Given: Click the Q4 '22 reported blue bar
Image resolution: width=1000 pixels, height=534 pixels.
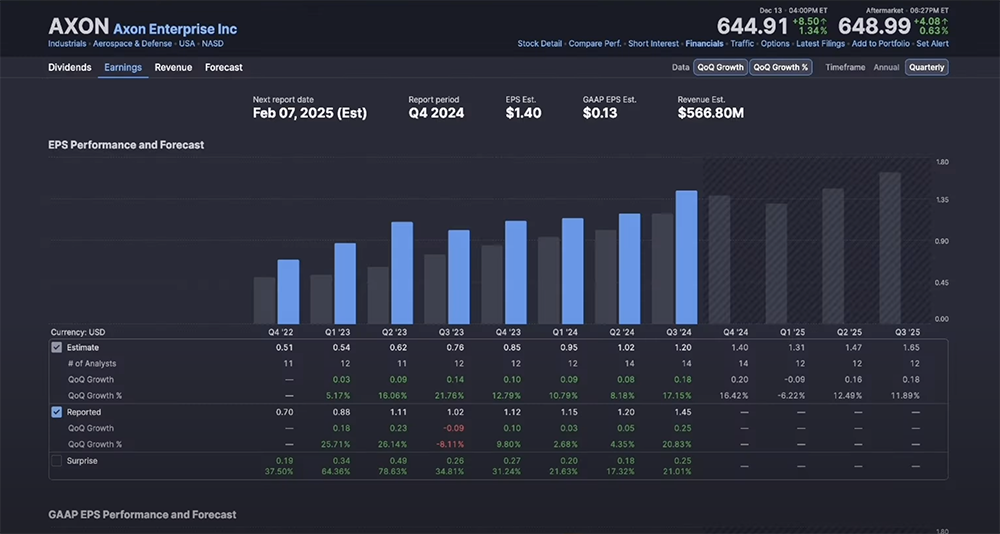Looking at the screenshot, I should [288, 292].
